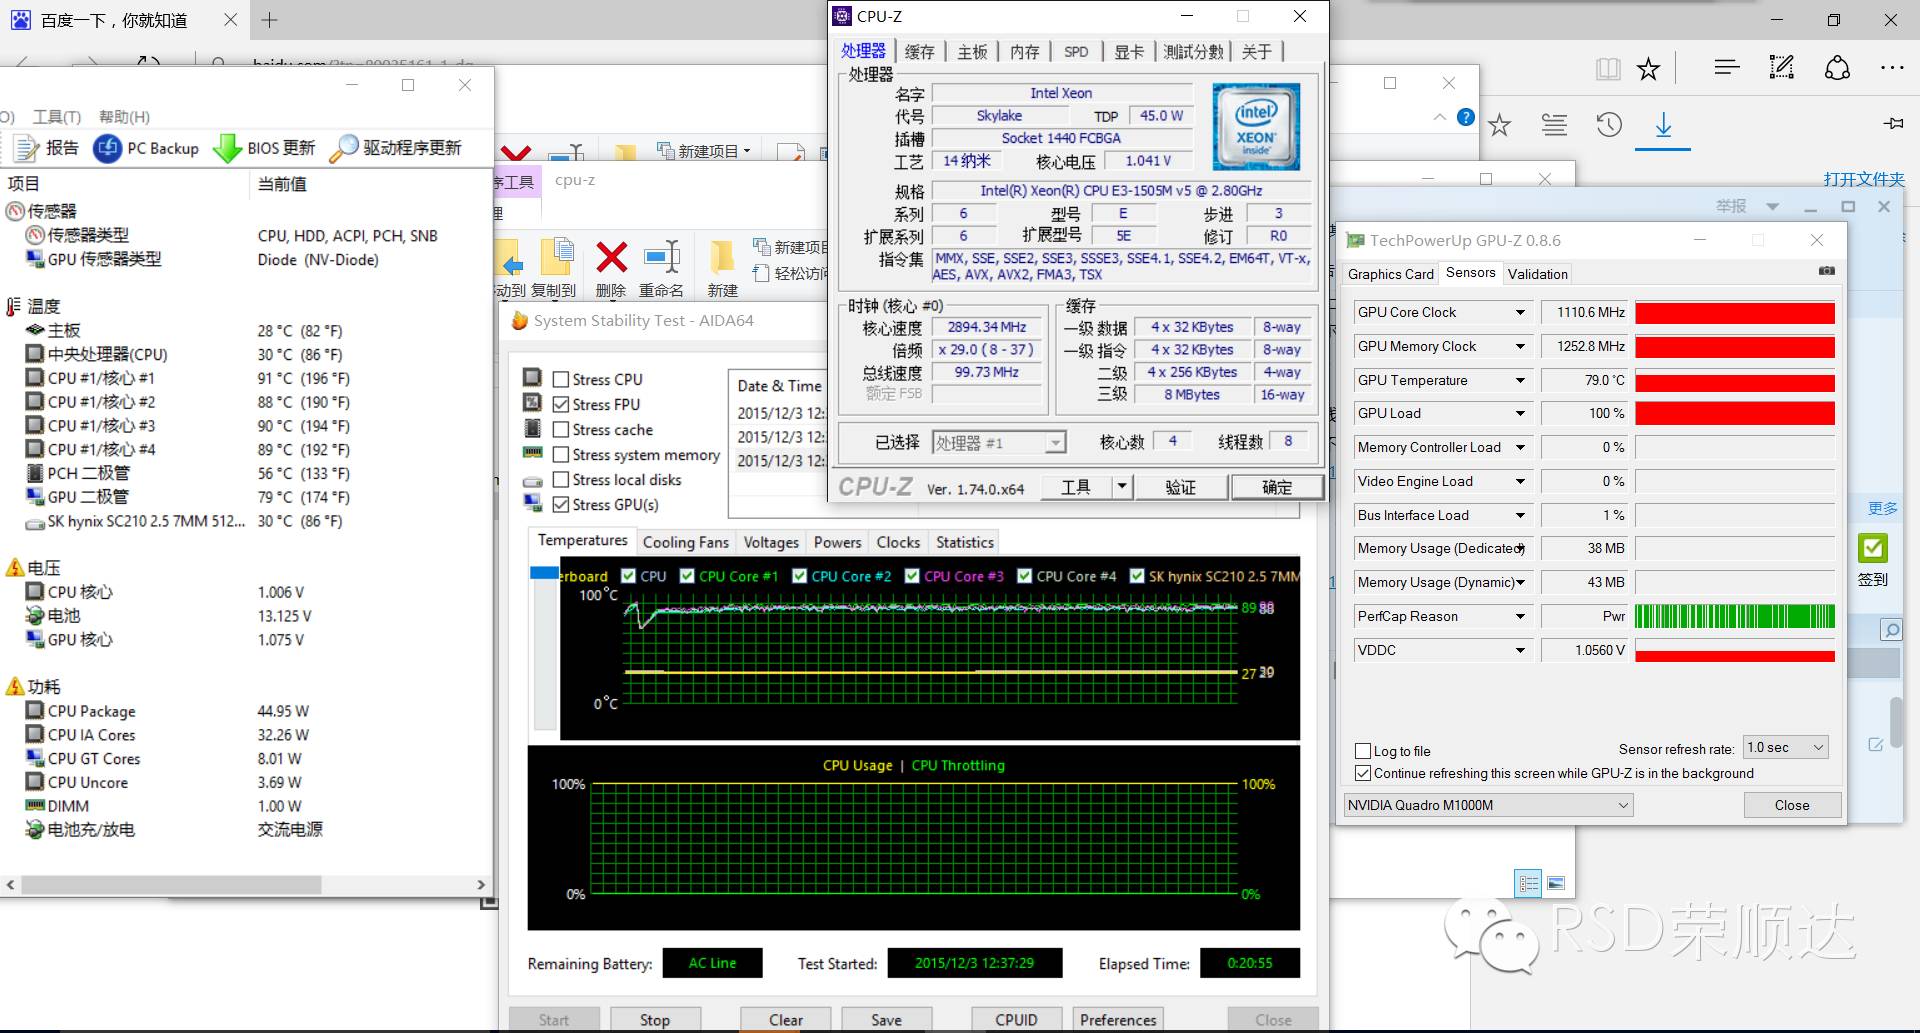
Task: Click the 报告 report icon in AIDA64 toolbar
Action: (26, 148)
